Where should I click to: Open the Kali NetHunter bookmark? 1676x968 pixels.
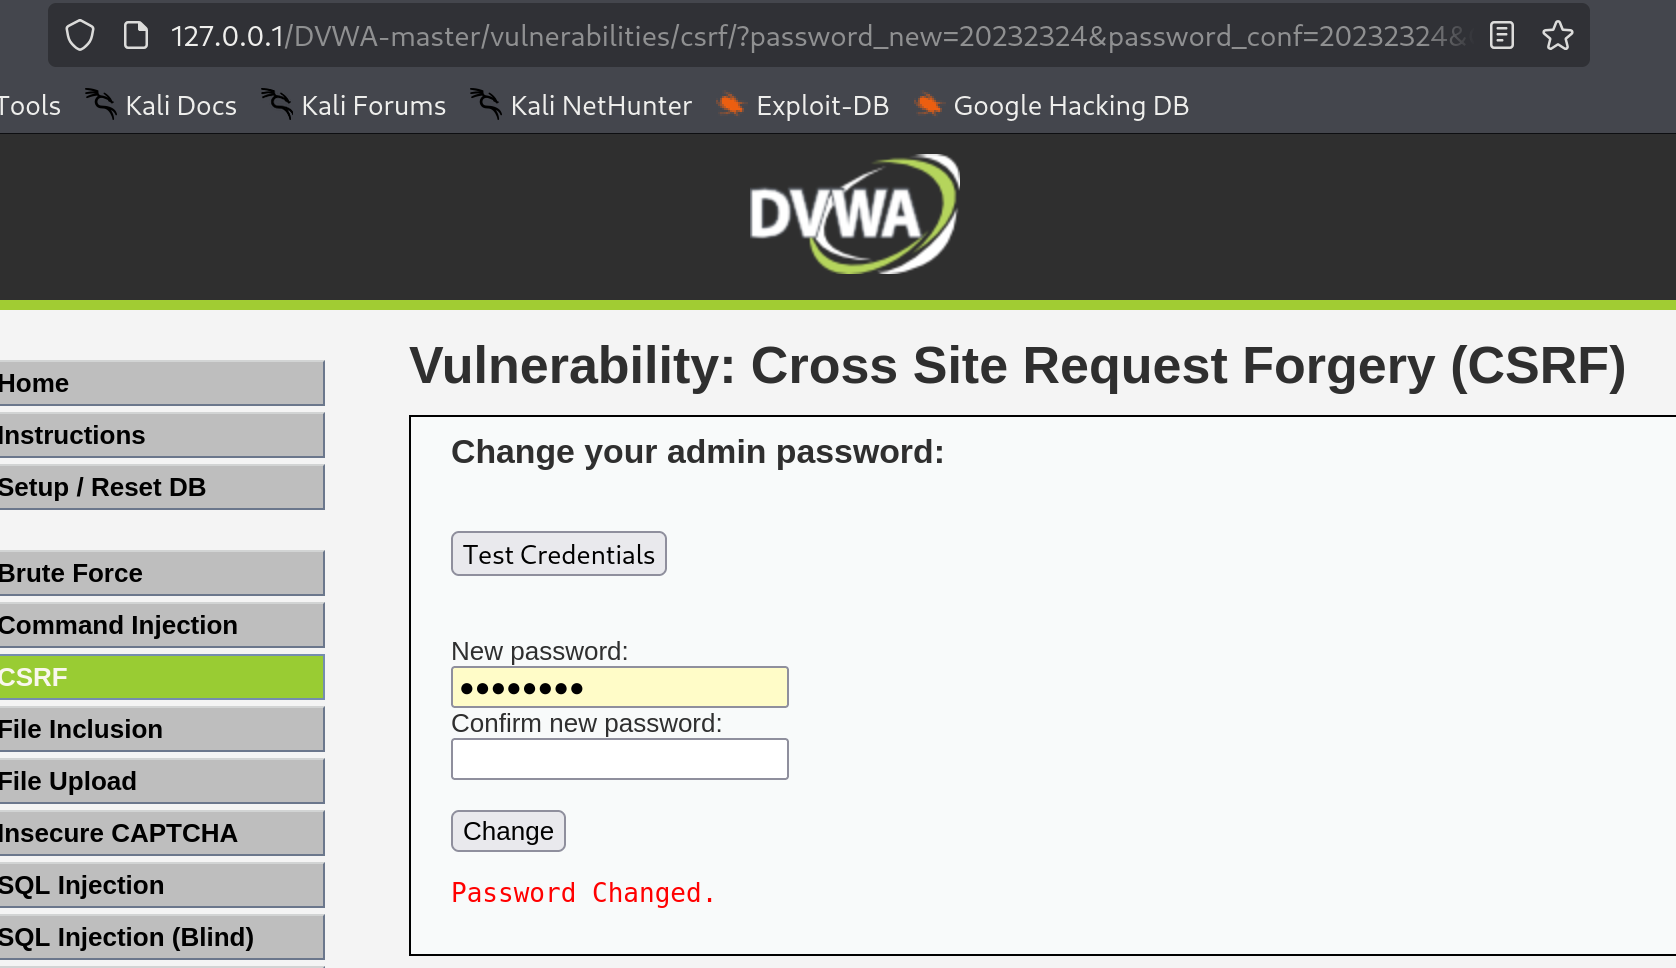pos(581,105)
